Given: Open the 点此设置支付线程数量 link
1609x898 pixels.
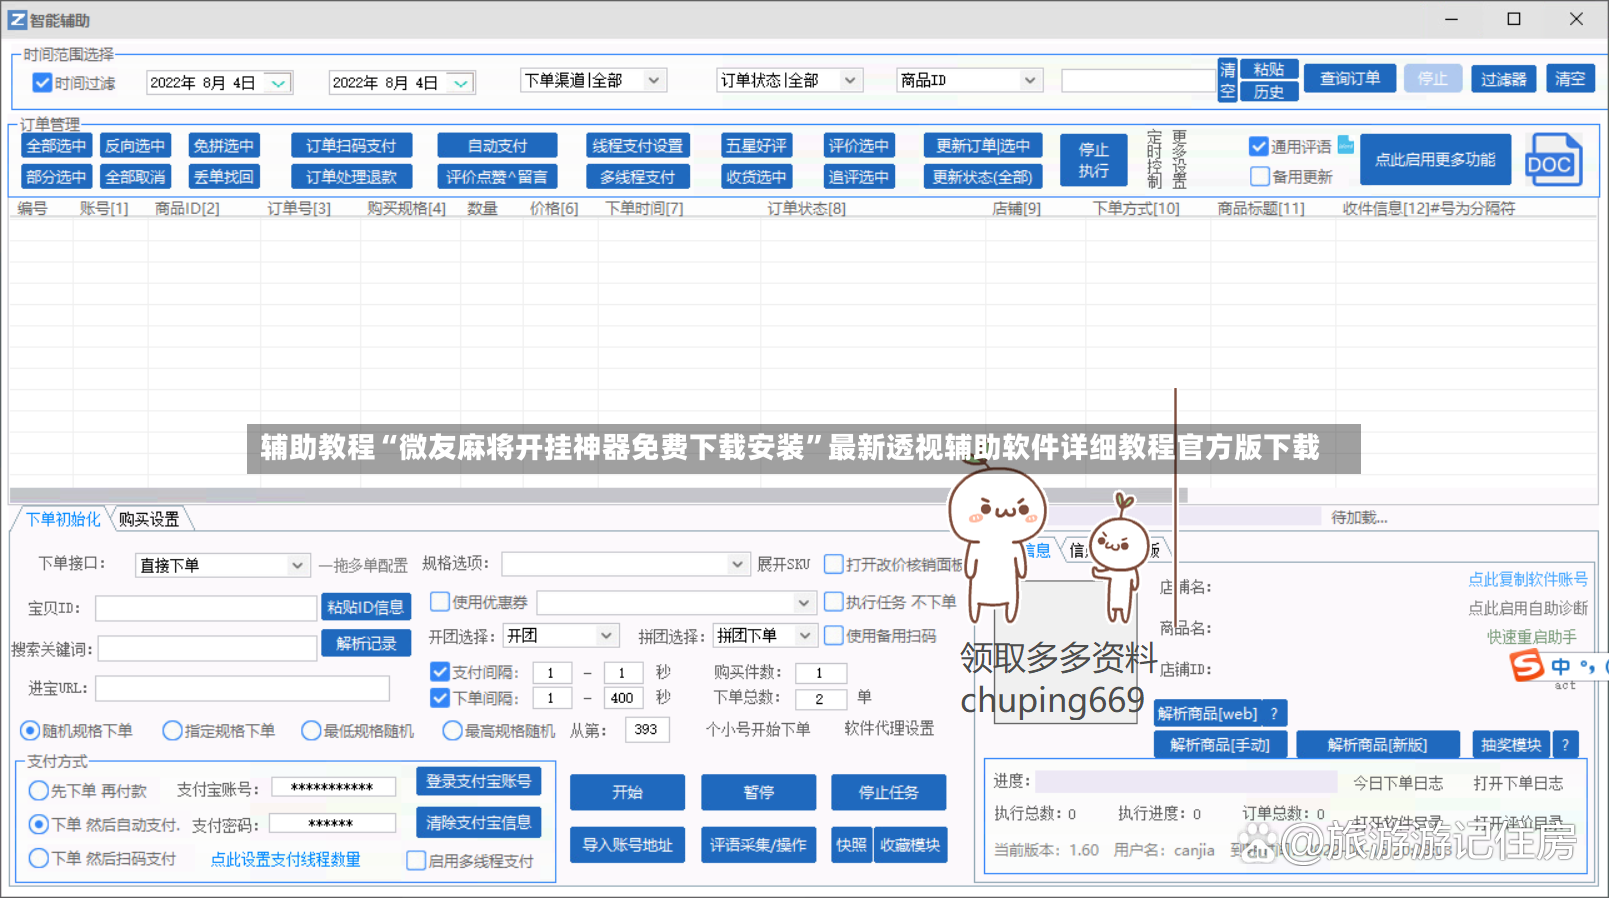Looking at the screenshot, I should coord(285,859).
